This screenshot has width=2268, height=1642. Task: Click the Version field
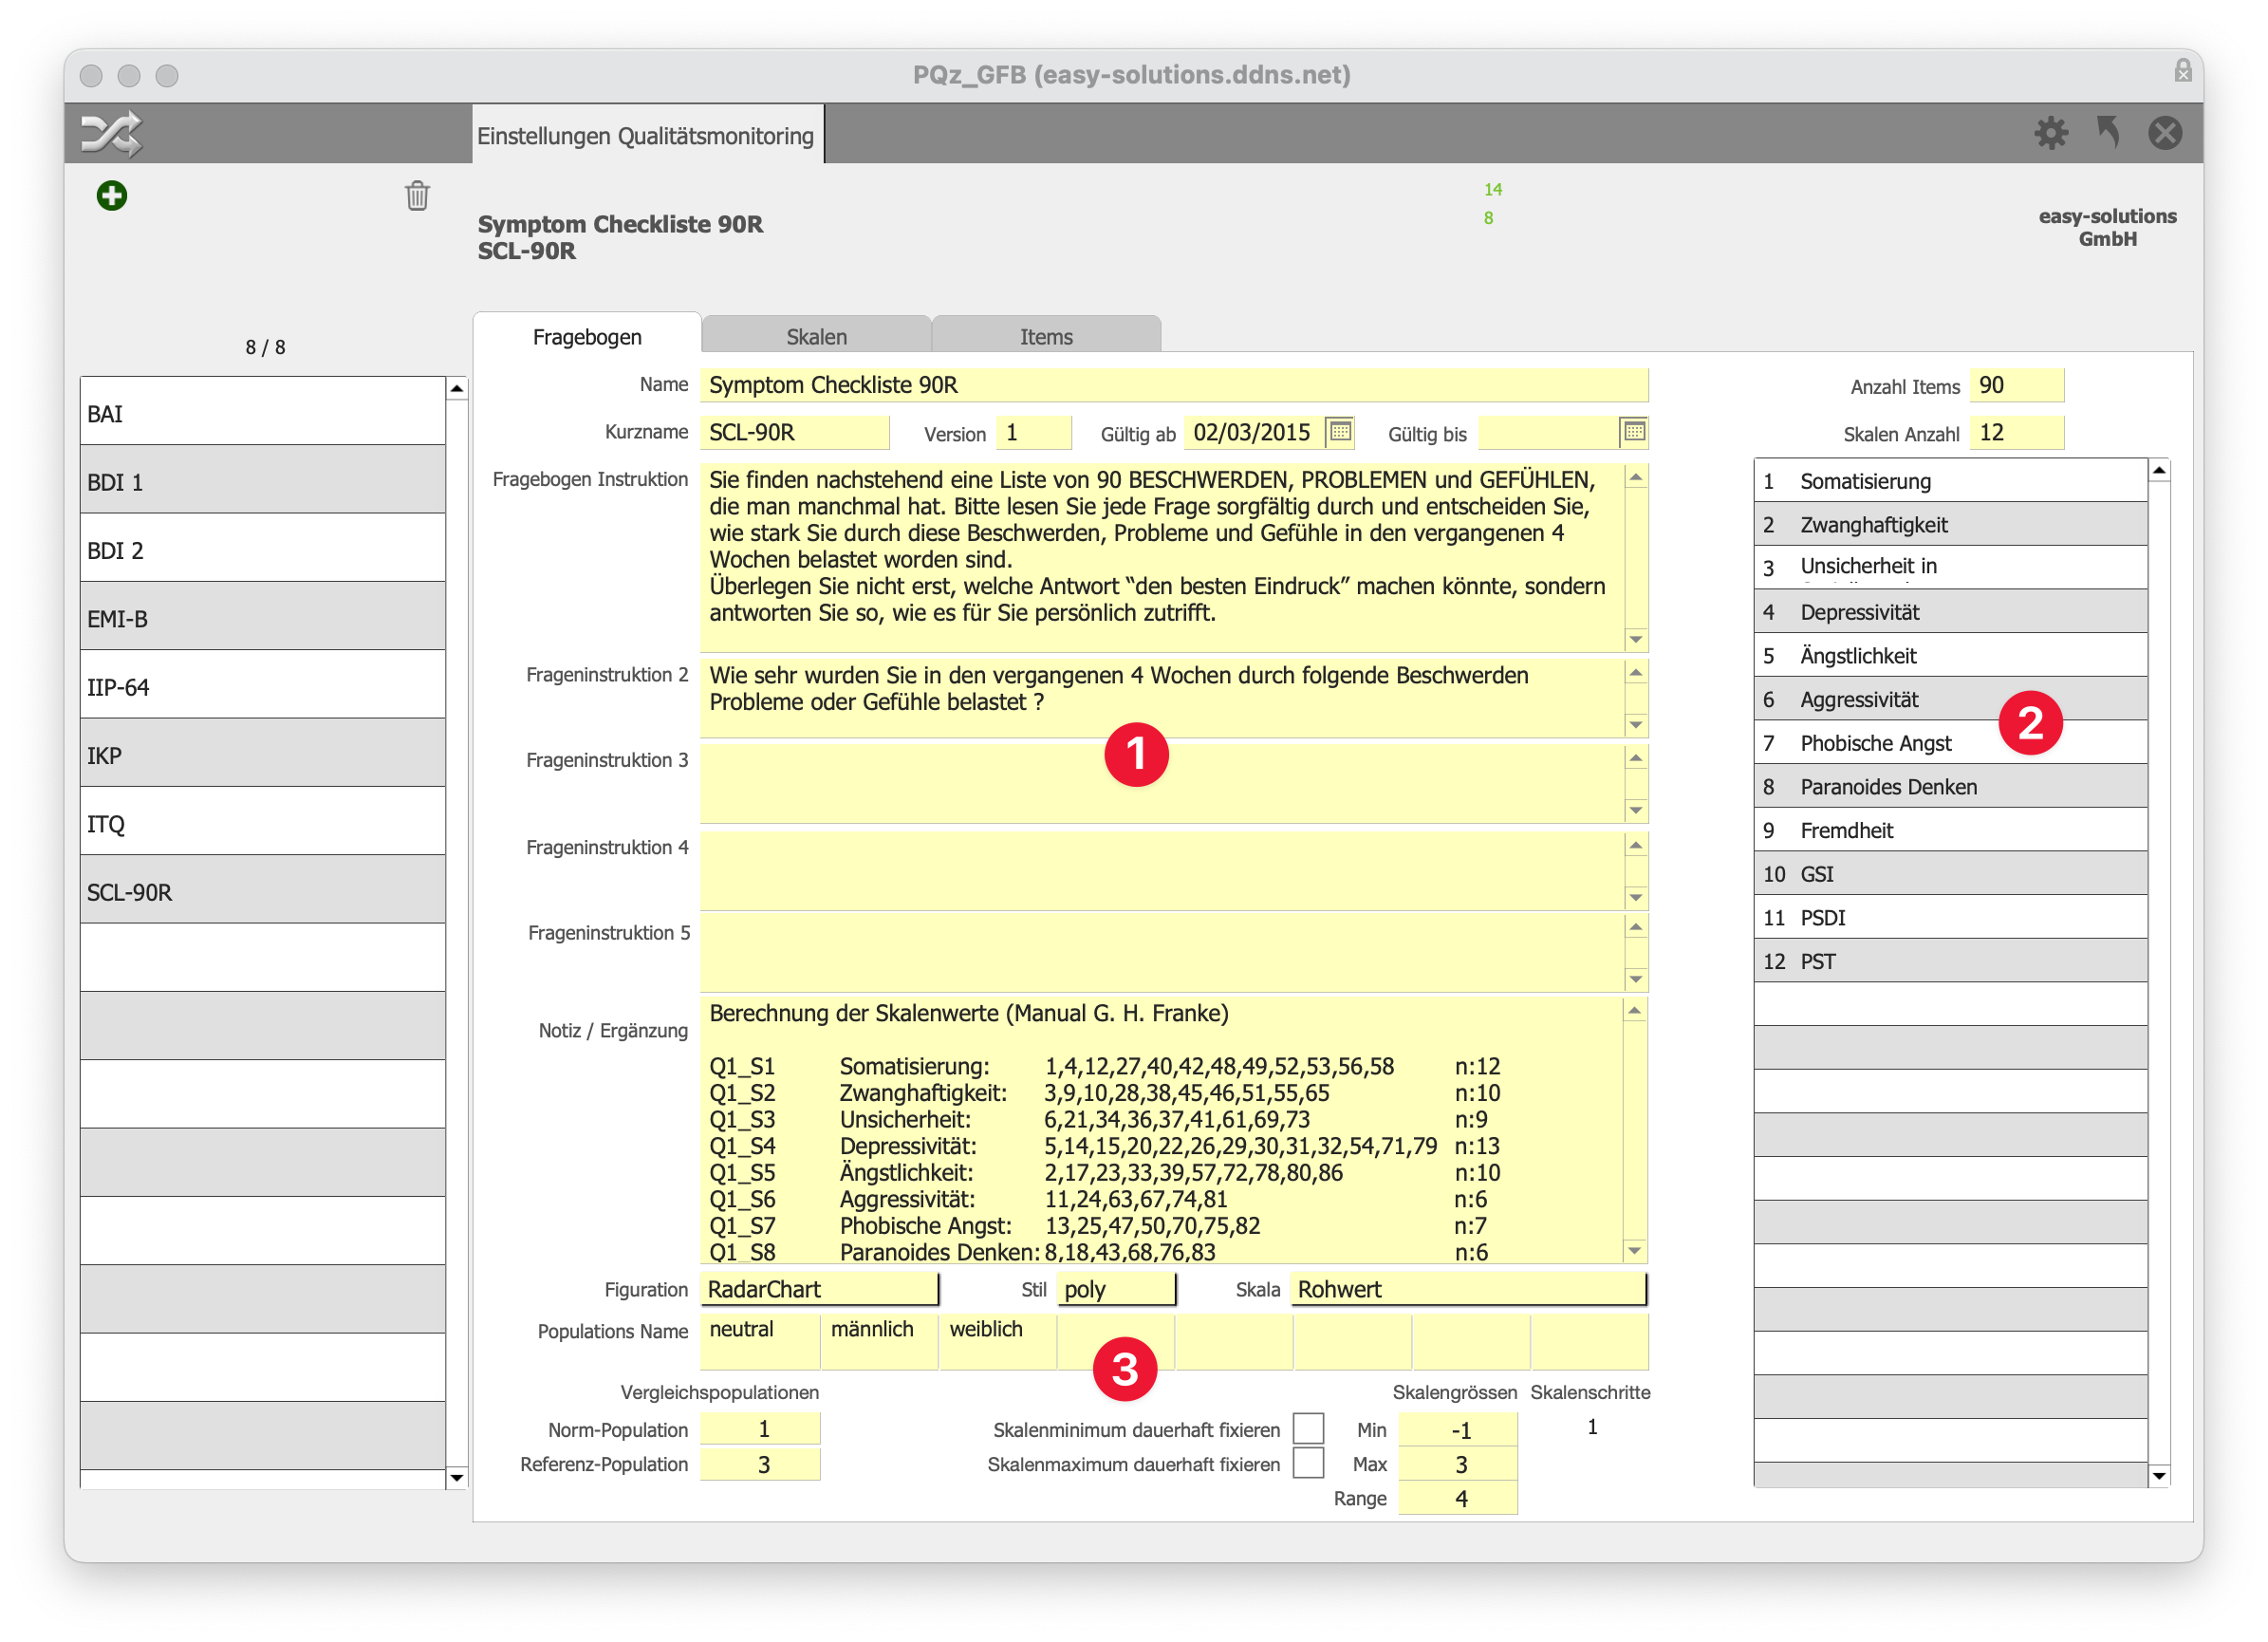1034,432
